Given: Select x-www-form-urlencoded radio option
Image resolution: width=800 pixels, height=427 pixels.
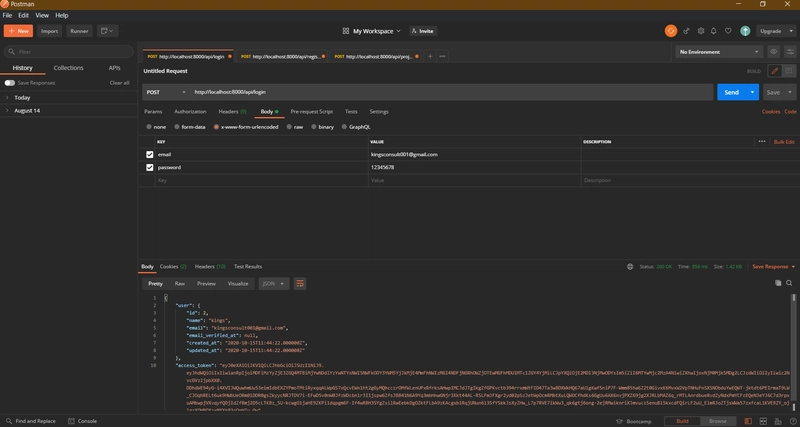Looking at the screenshot, I should pyautogui.click(x=216, y=127).
